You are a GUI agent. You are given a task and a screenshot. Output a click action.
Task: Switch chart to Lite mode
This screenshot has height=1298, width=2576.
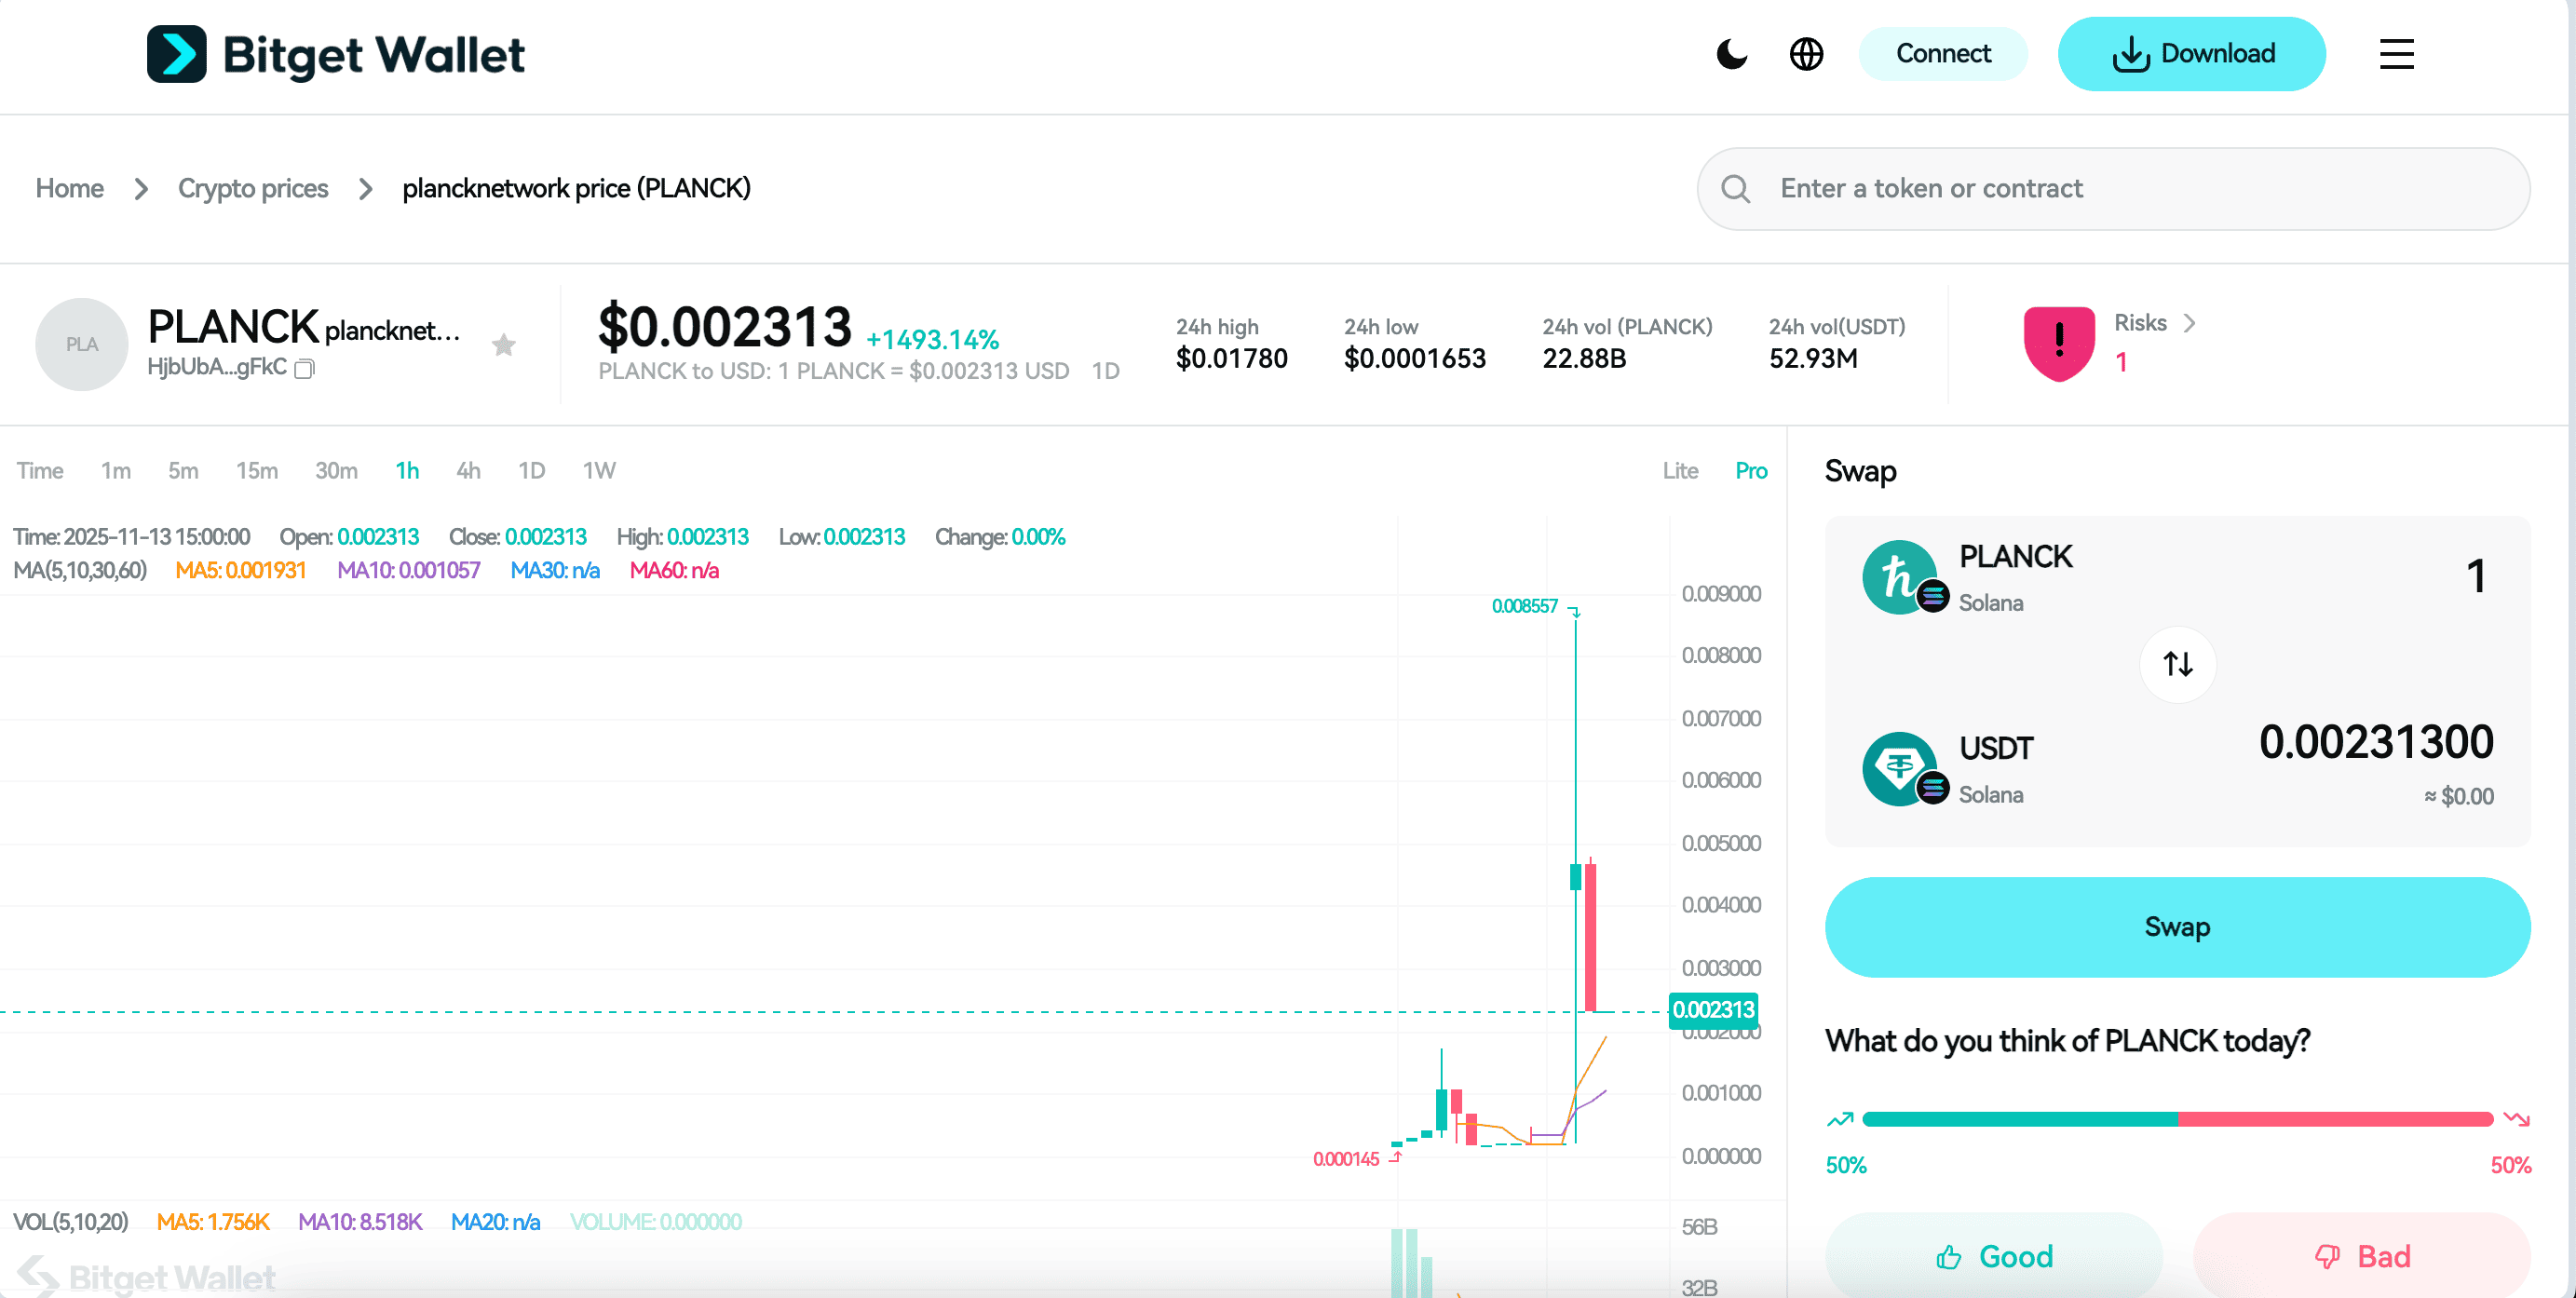pyautogui.click(x=1680, y=470)
